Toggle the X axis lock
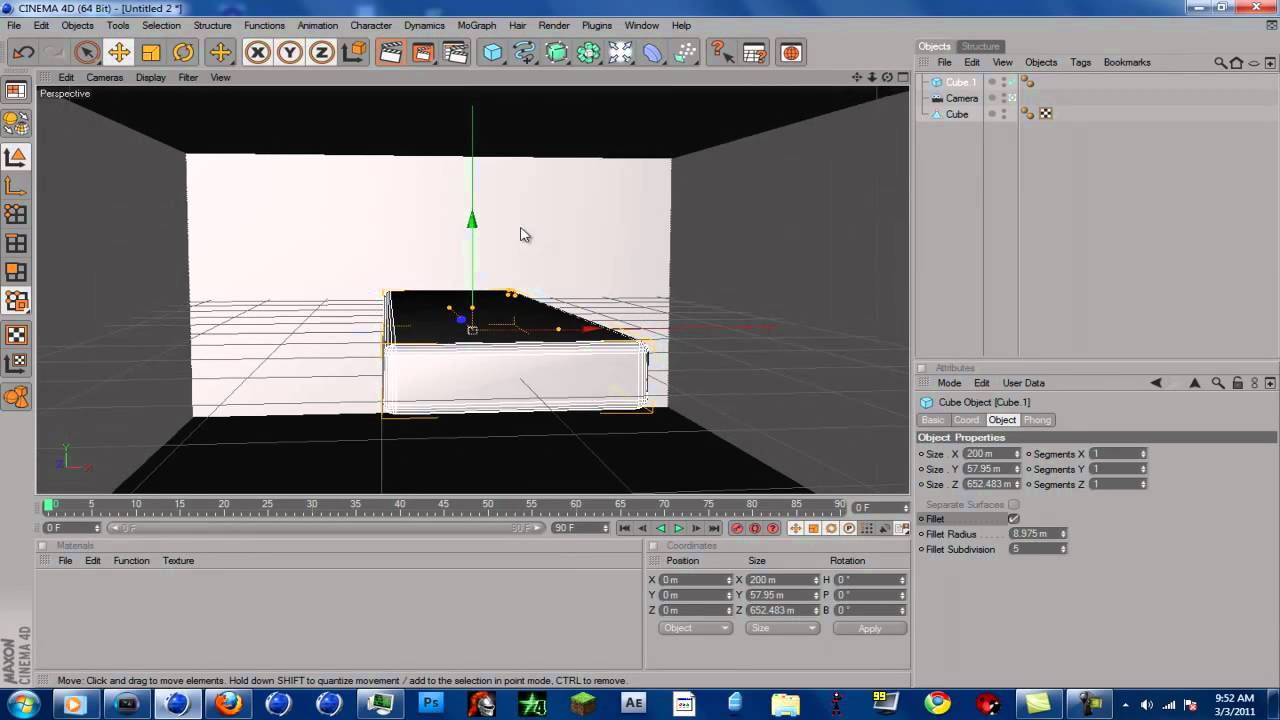Viewport: 1280px width, 720px height. coord(258,53)
